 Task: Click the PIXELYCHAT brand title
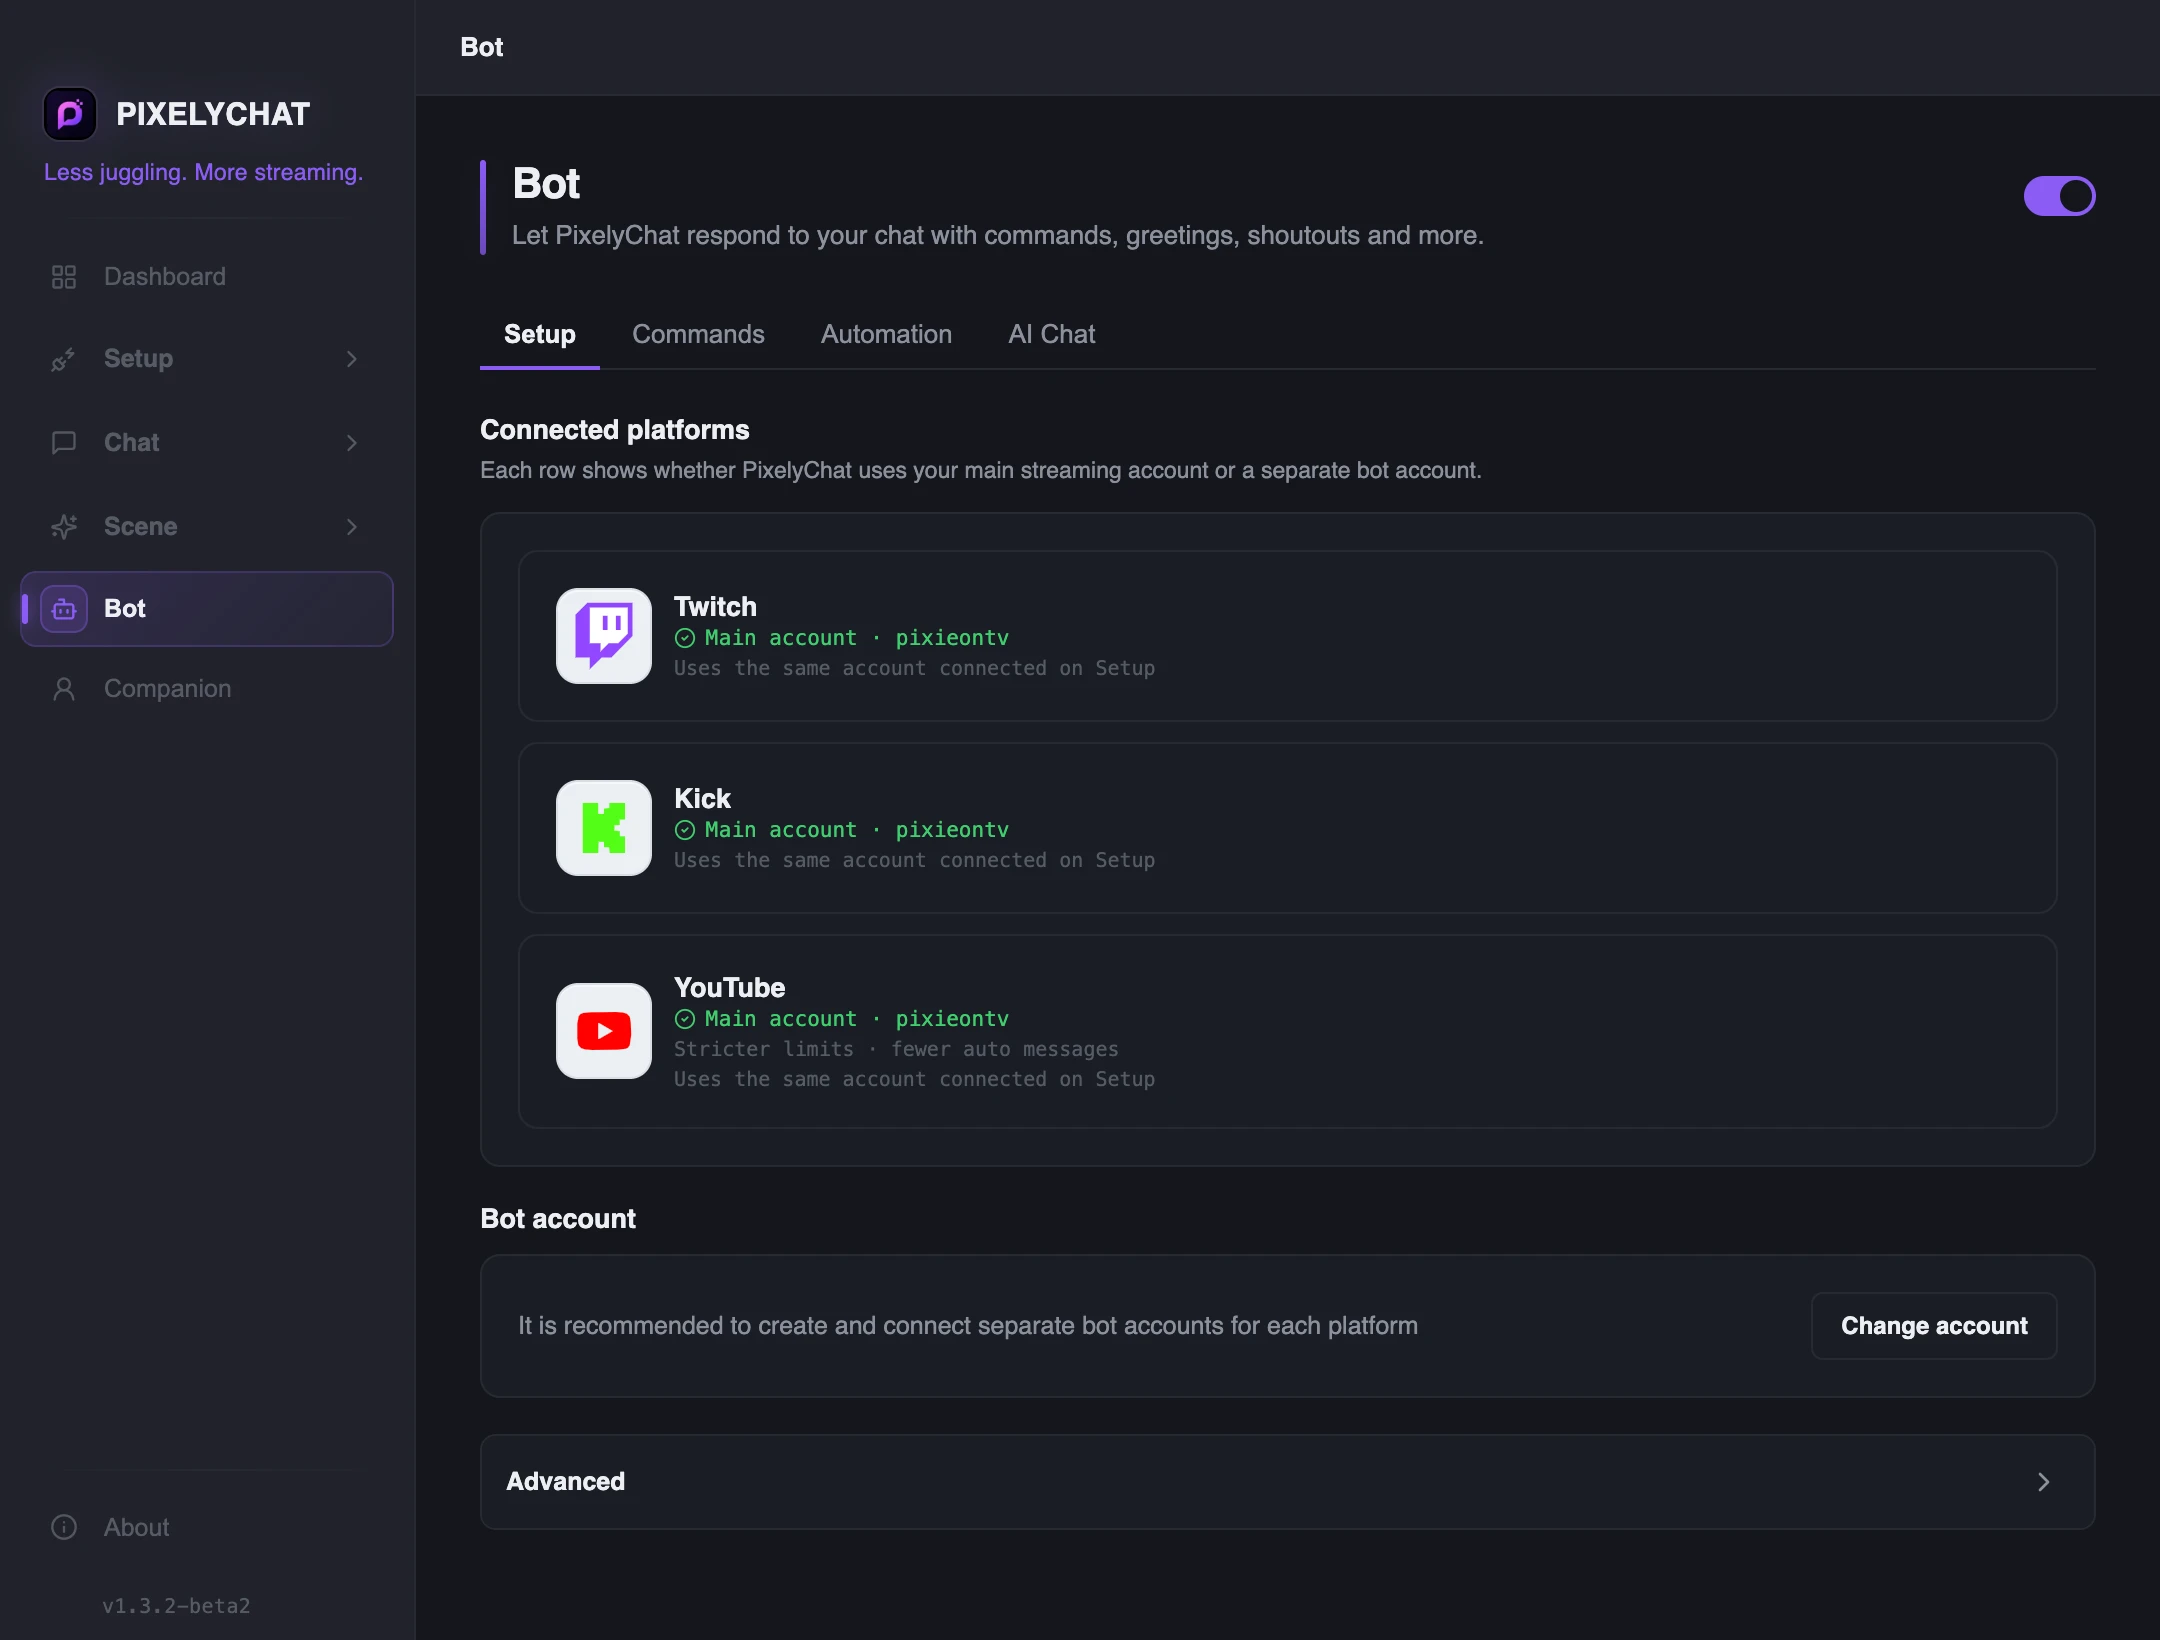point(213,115)
